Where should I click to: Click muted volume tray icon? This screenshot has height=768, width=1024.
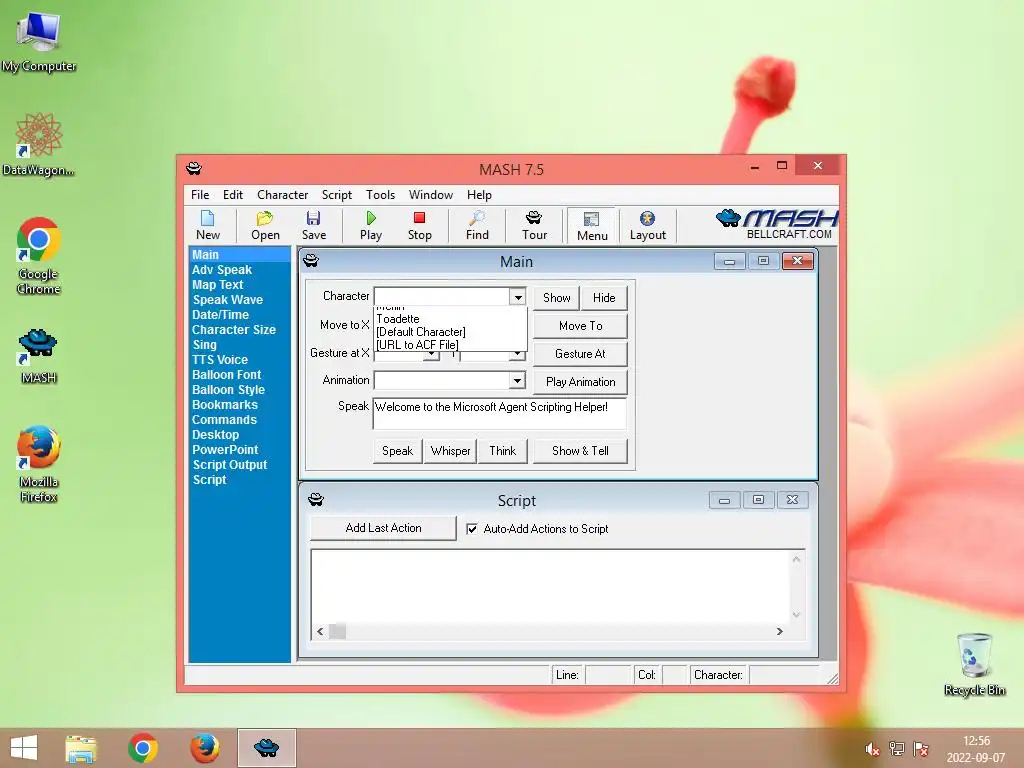click(x=872, y=749)
